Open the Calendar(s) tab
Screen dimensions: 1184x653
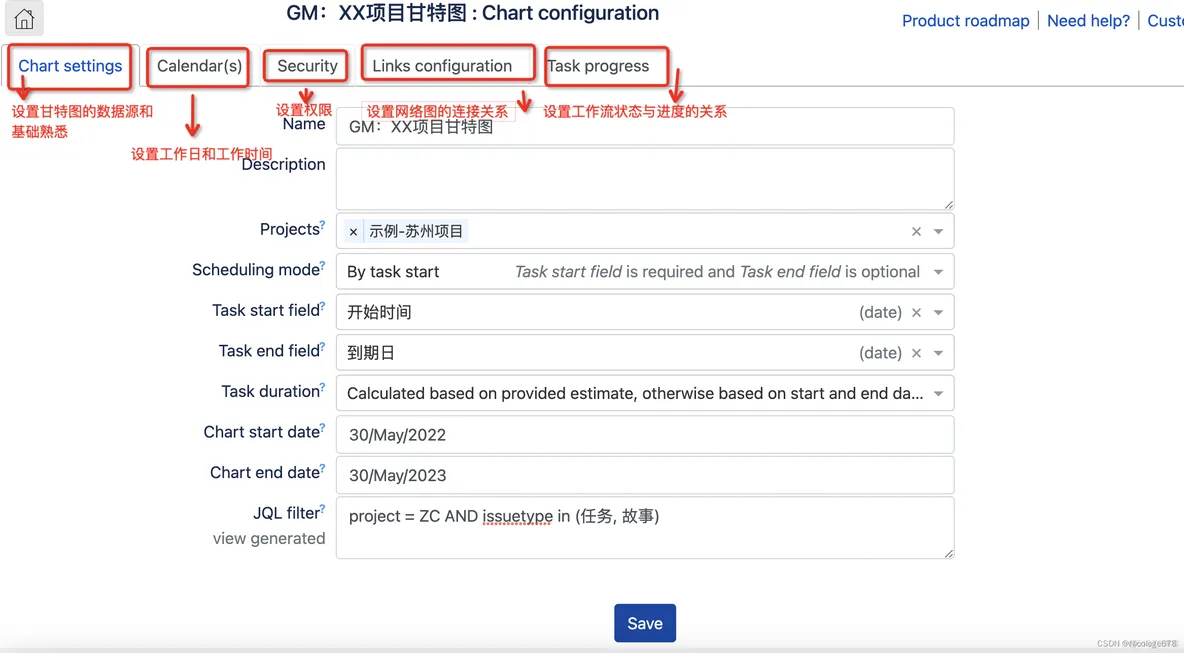coord(199,66)
